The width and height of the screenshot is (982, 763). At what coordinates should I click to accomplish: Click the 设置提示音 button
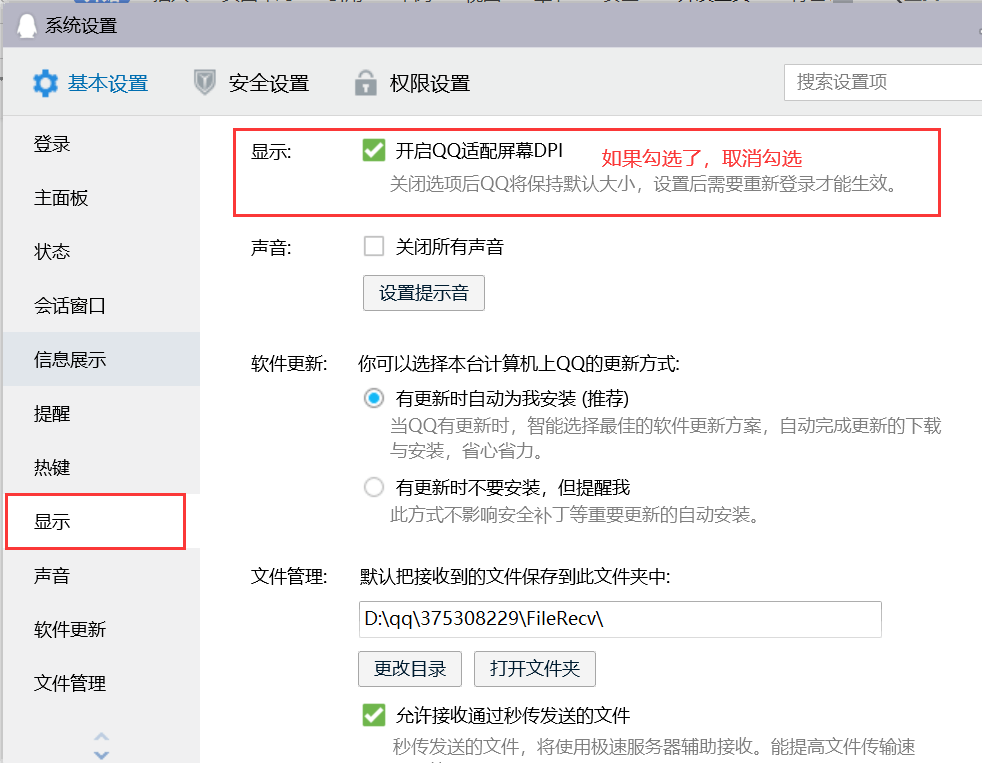coord(424,293)
